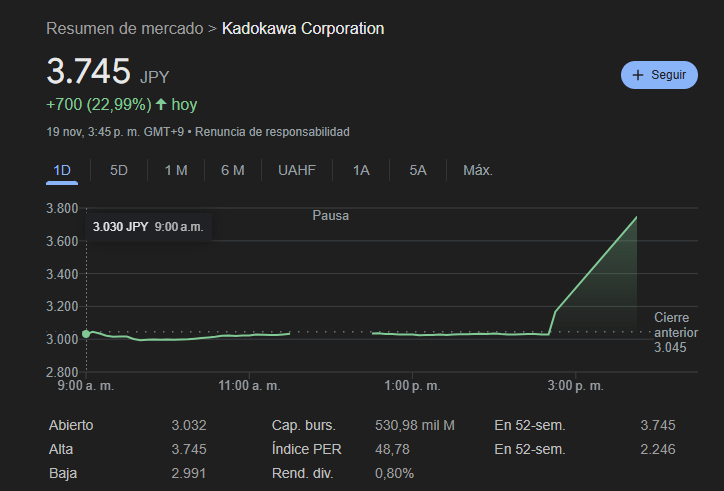Click the green upward arrow next to hoy
The width and height of the screenshot is (724, 491).
pos(161,104)
